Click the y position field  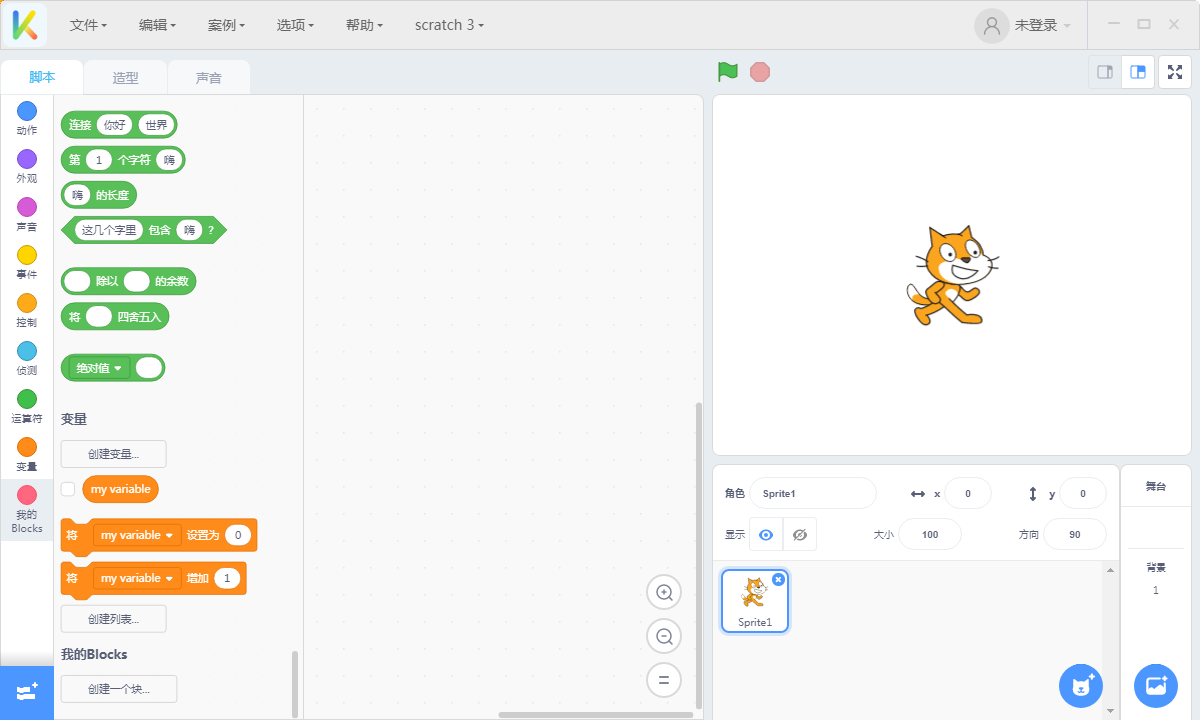click(x=1083, y=493)
